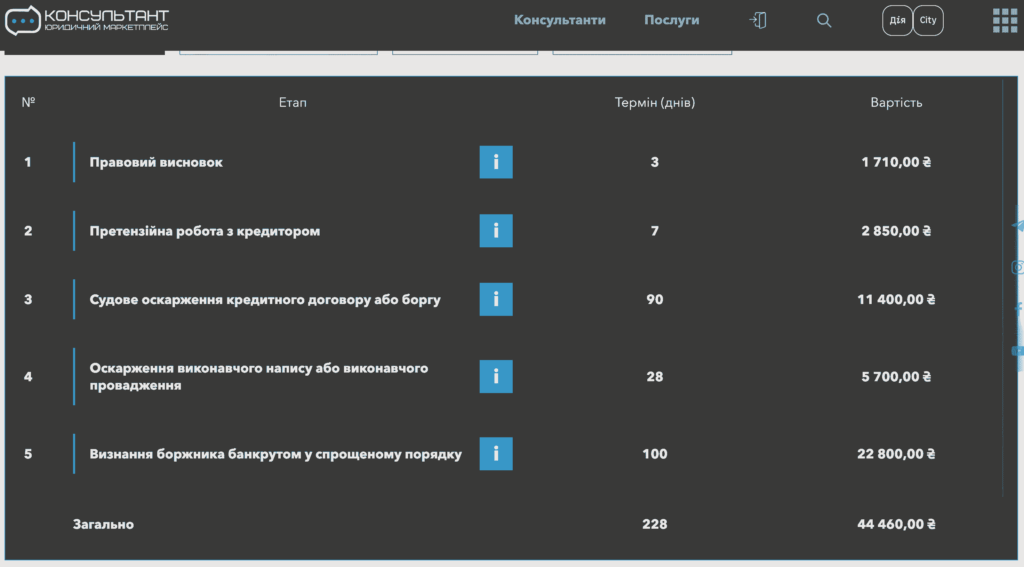Viewport: 1024px width, 567px height.
Task: Open the Консультанти menu item
Action: 559,20
